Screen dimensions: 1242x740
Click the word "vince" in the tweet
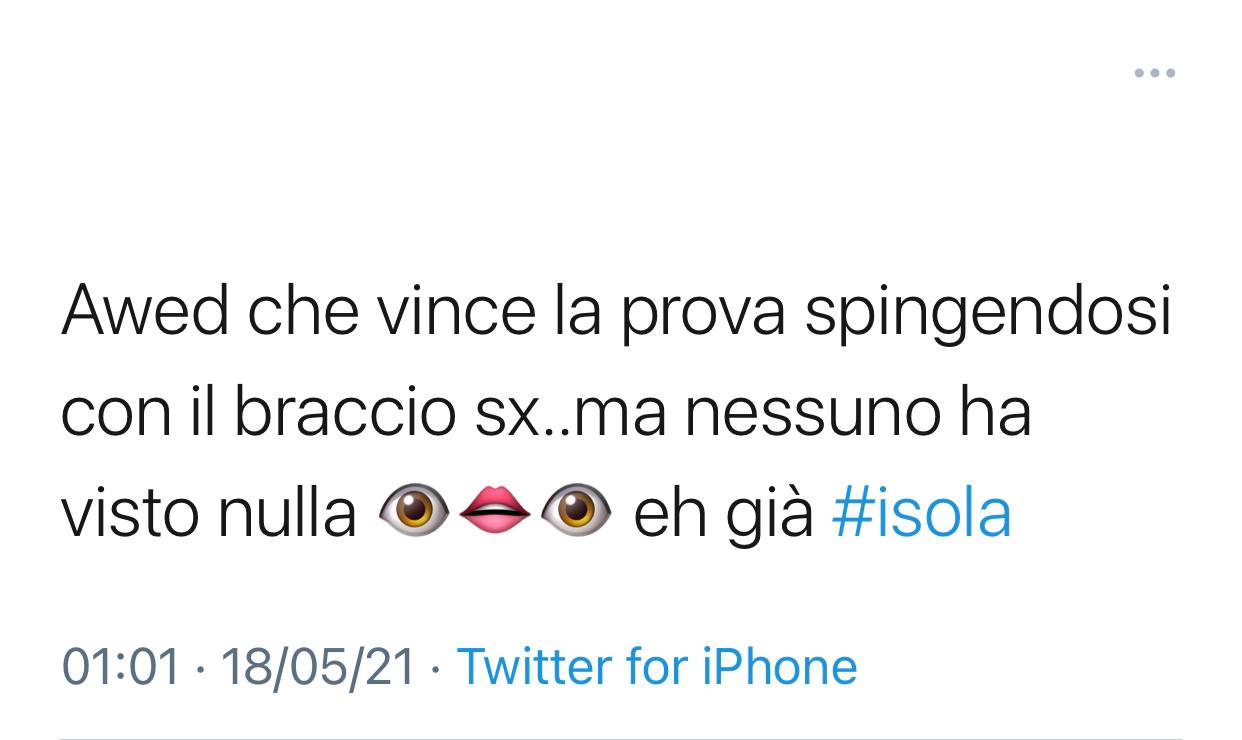(456, 311)
